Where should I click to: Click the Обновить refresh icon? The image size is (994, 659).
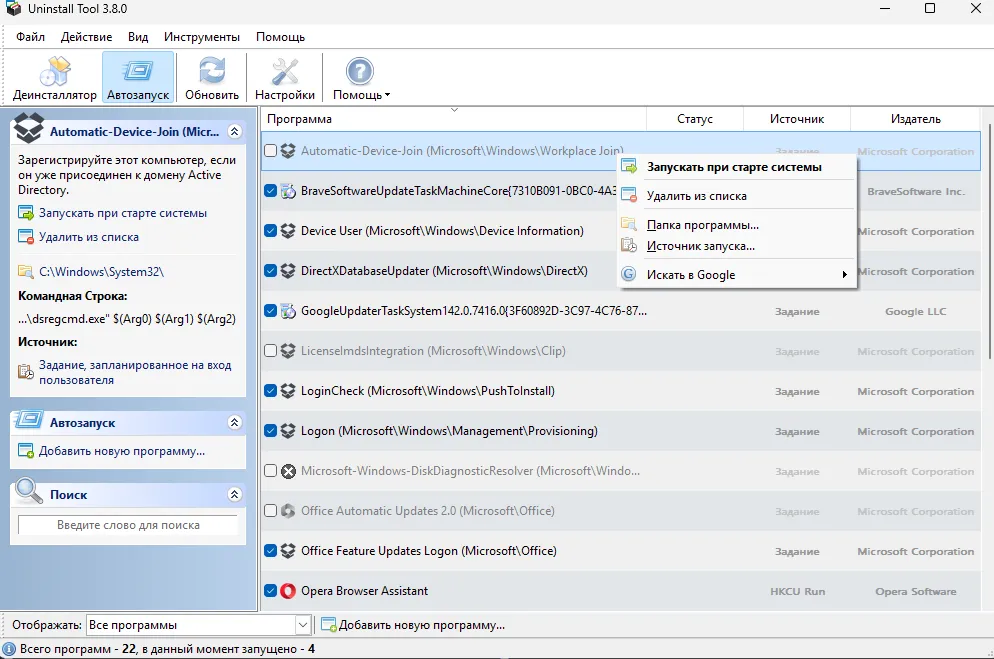pyautogui.click(x=212, y=73)
